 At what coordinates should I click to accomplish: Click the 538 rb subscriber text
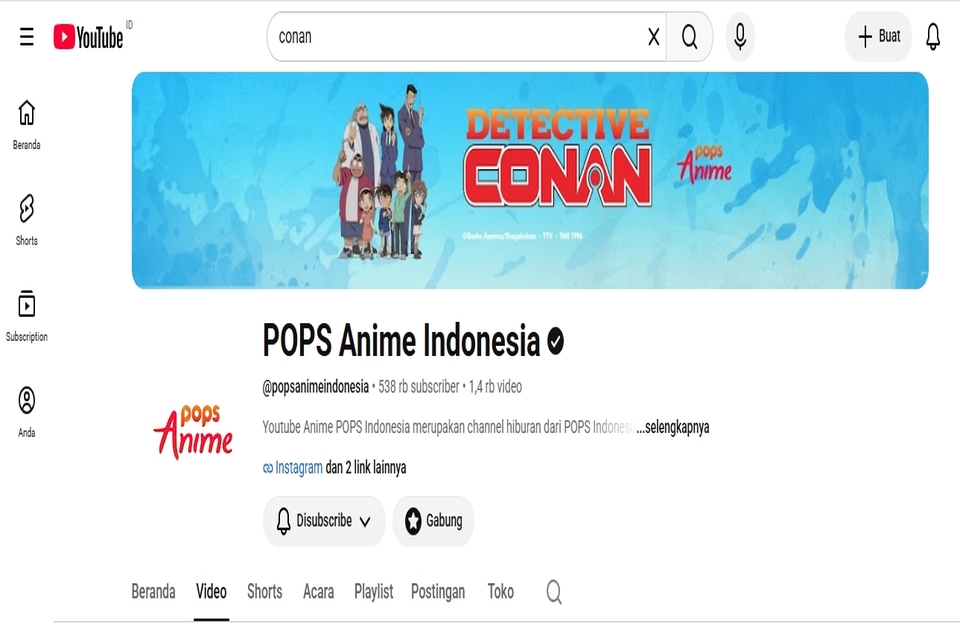419,386
